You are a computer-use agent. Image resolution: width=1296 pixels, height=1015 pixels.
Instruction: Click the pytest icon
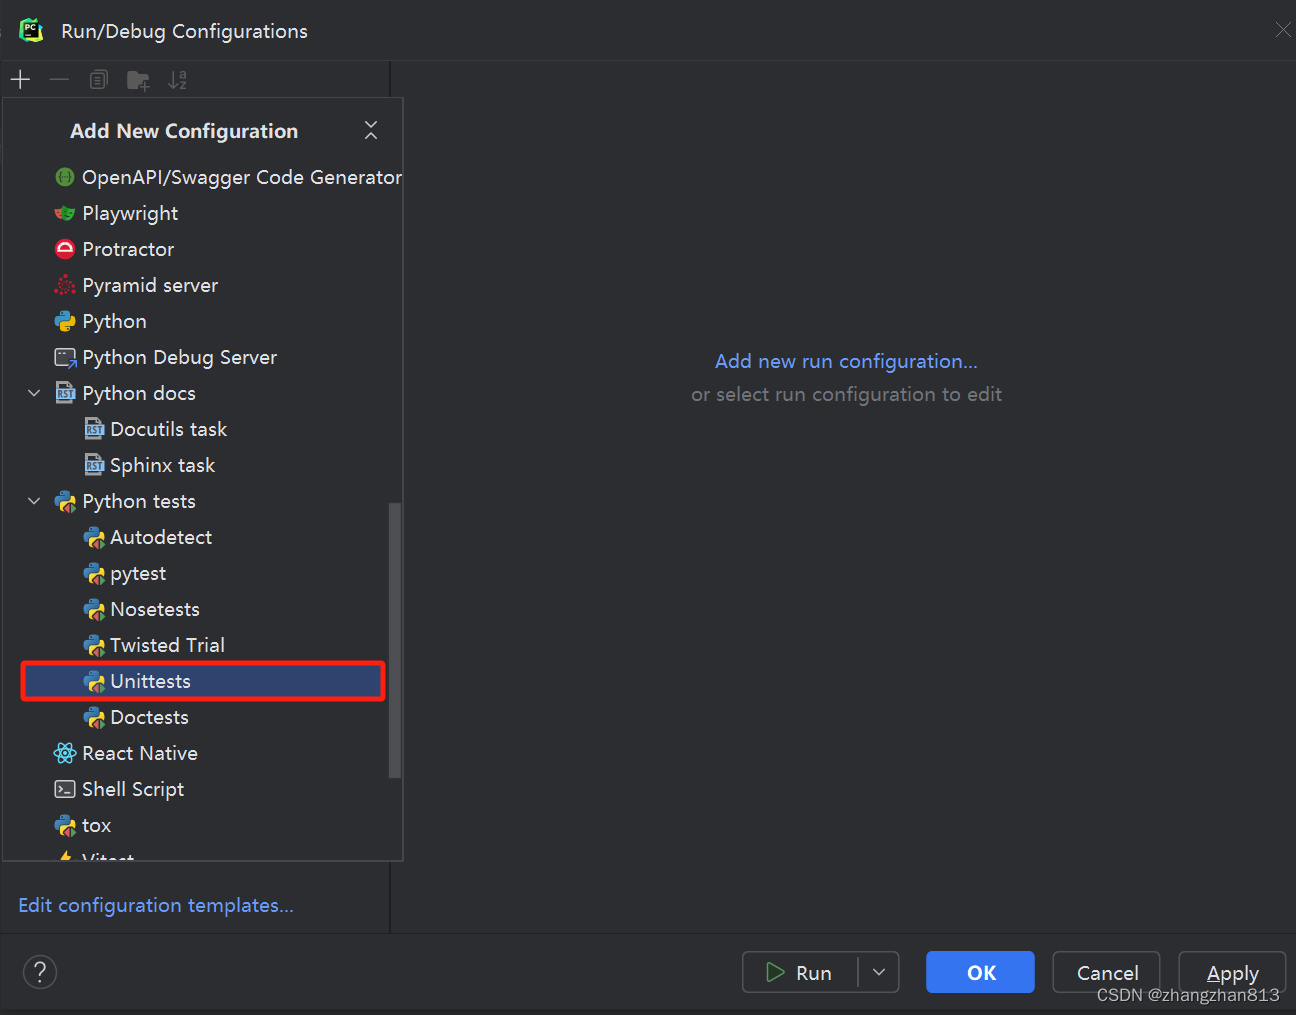click(x=94, y=574)
